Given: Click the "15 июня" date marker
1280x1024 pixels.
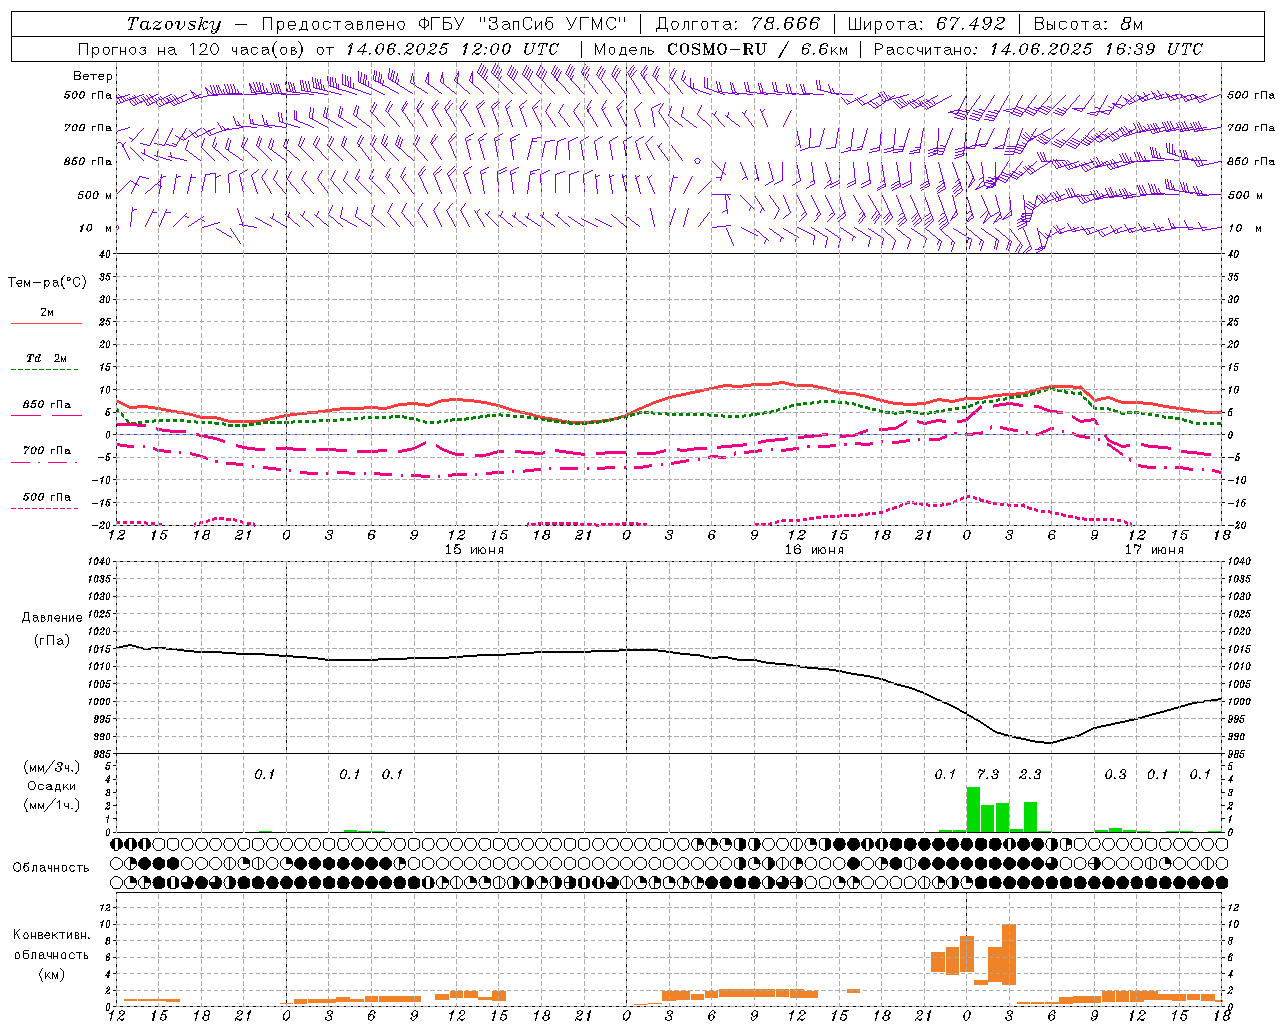Looking at the screenshot, I should [x=475, y=550].
